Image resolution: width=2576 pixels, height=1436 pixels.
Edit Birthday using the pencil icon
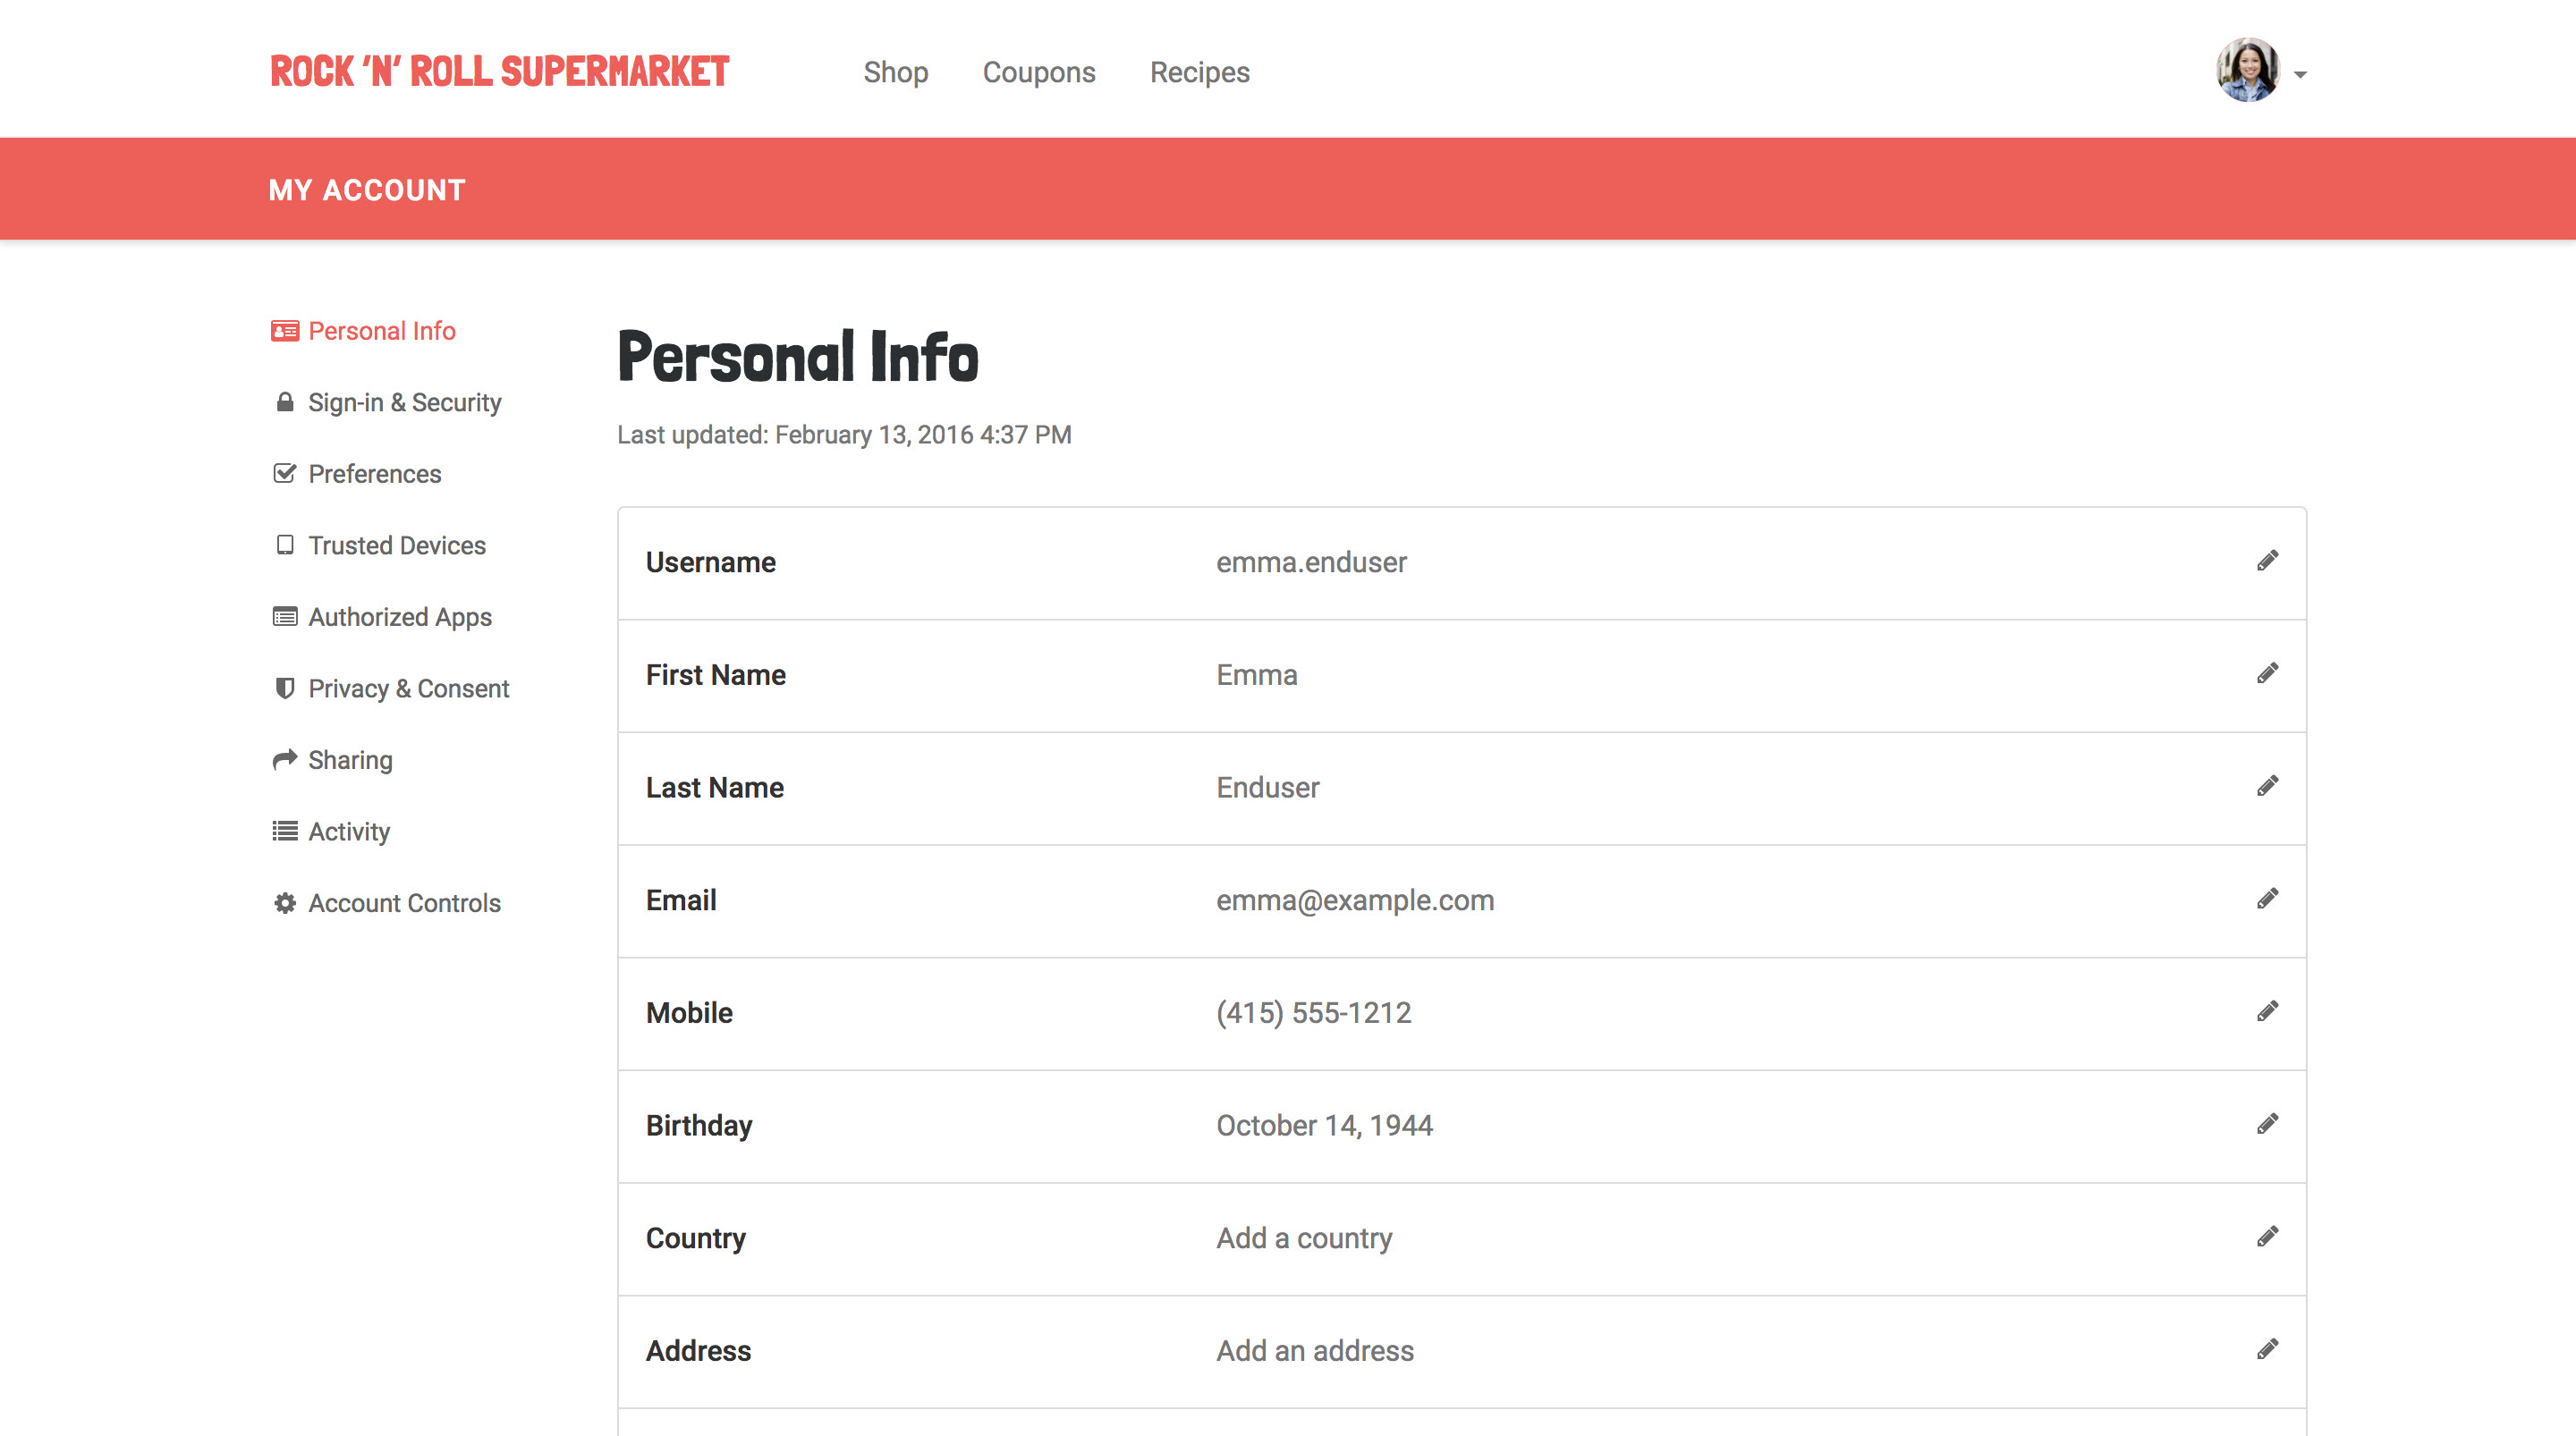click(x=2267, y=1124)
